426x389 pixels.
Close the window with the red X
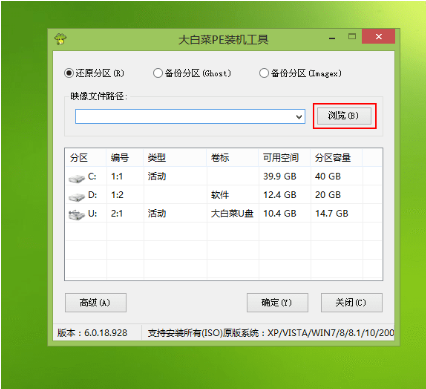point(379,37)
